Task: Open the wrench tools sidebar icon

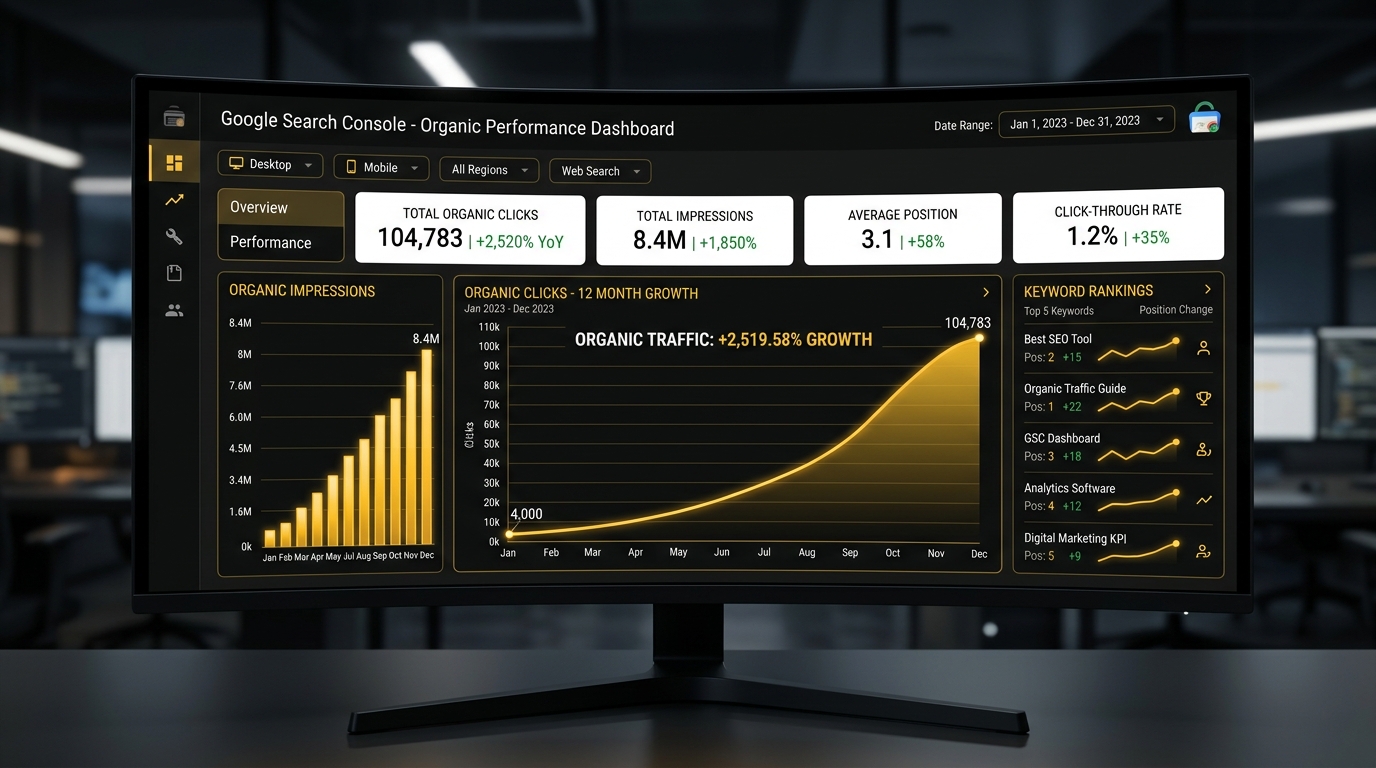Action: pyautogui.click(x=174, y=236)
